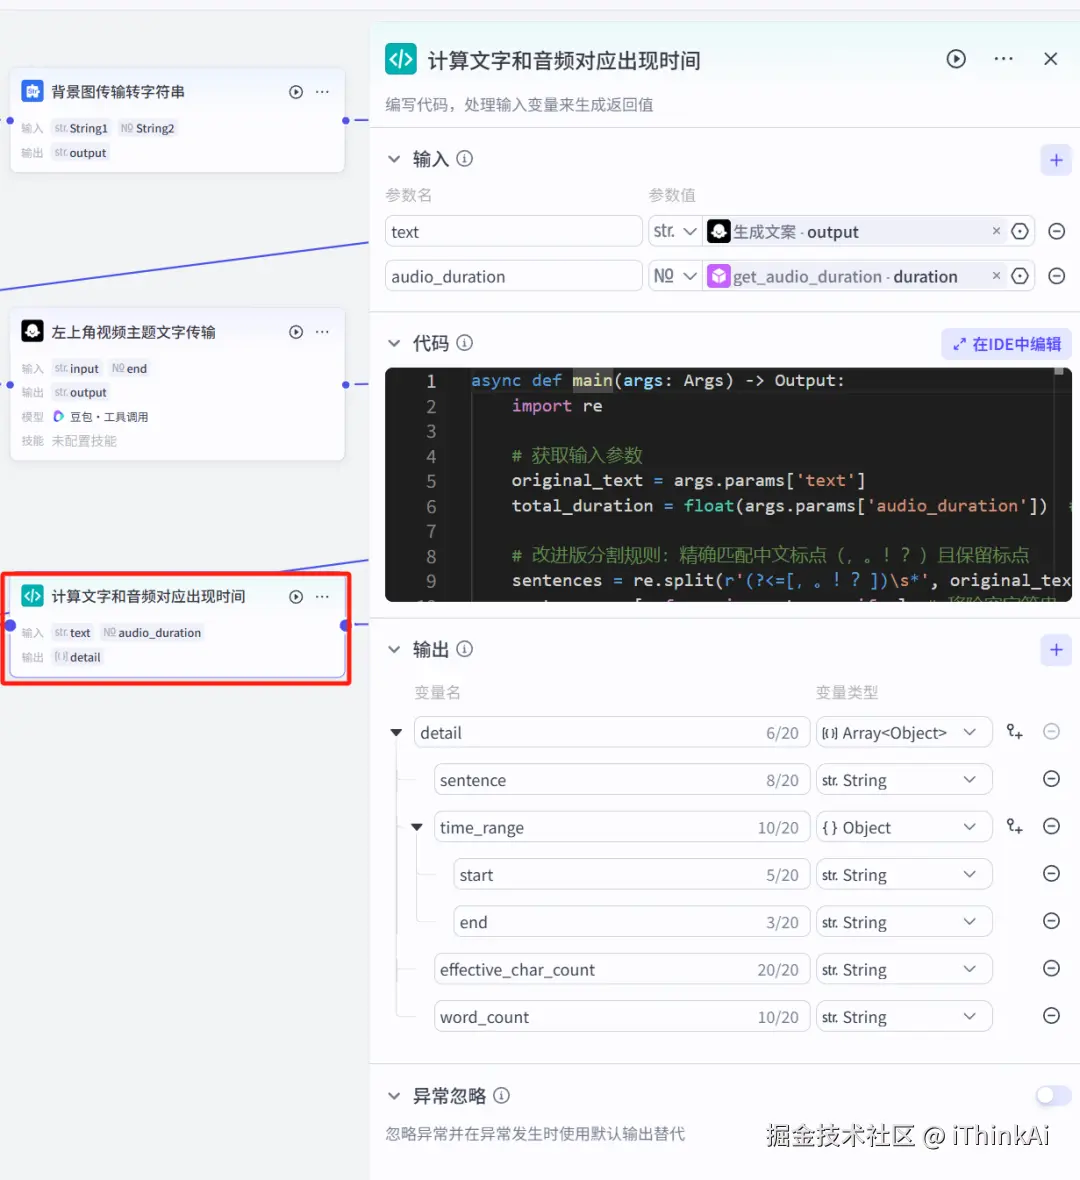
Task: Run the 背景图传输转字符串 node
Action: (295, 91)
